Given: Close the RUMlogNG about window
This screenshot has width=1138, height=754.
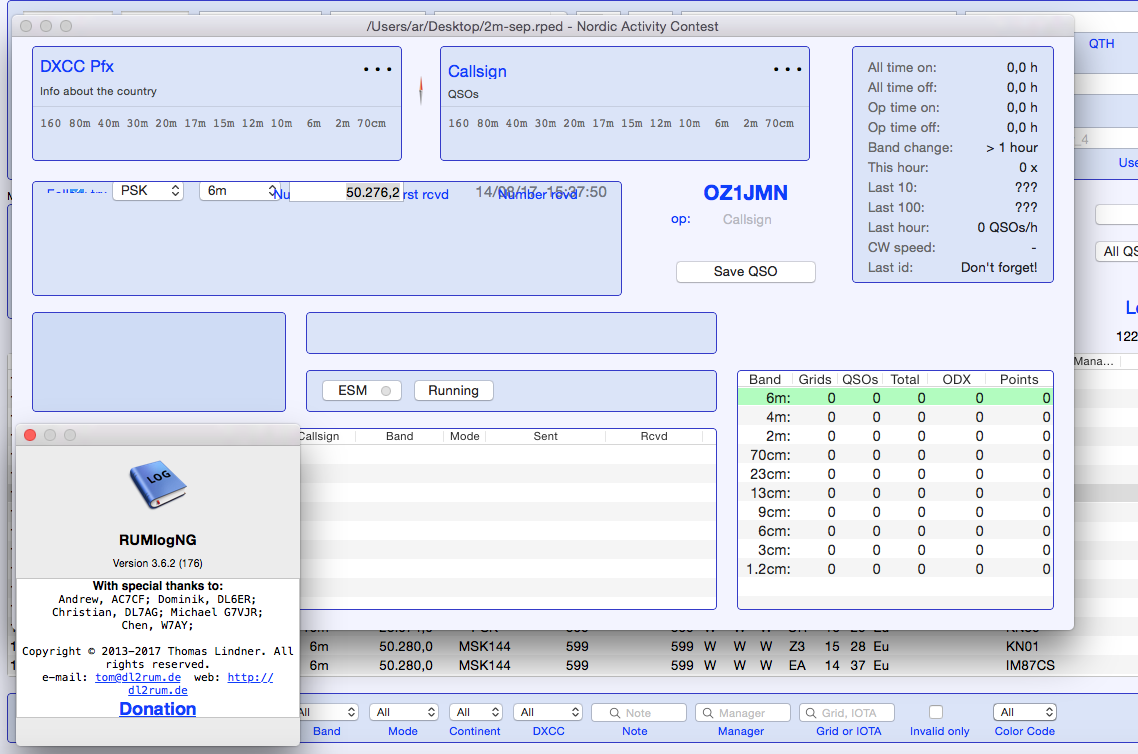Looking at the screenshot, I should click(30, 435).
